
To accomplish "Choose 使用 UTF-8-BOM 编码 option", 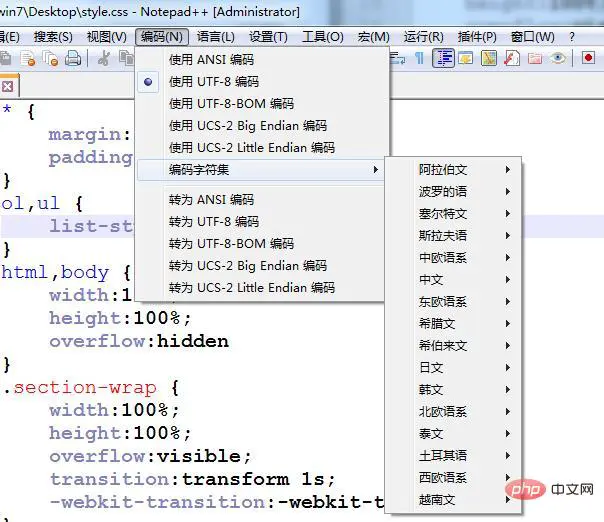I will point(231,104).
